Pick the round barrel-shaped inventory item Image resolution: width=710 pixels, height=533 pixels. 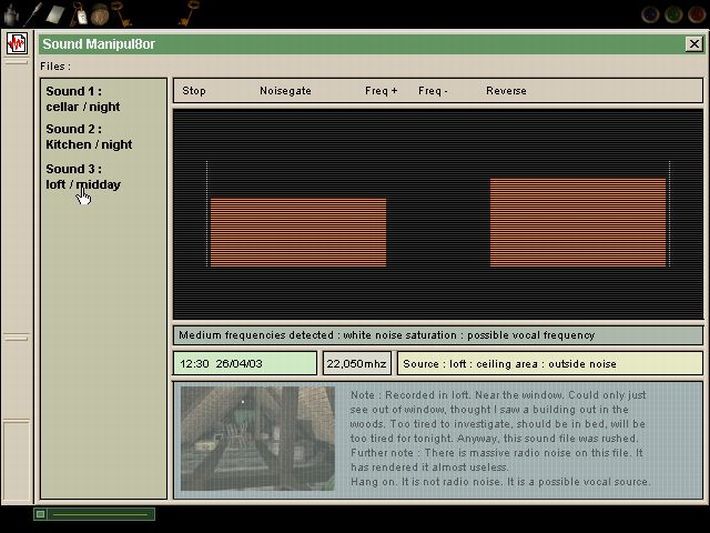(100, 14)
